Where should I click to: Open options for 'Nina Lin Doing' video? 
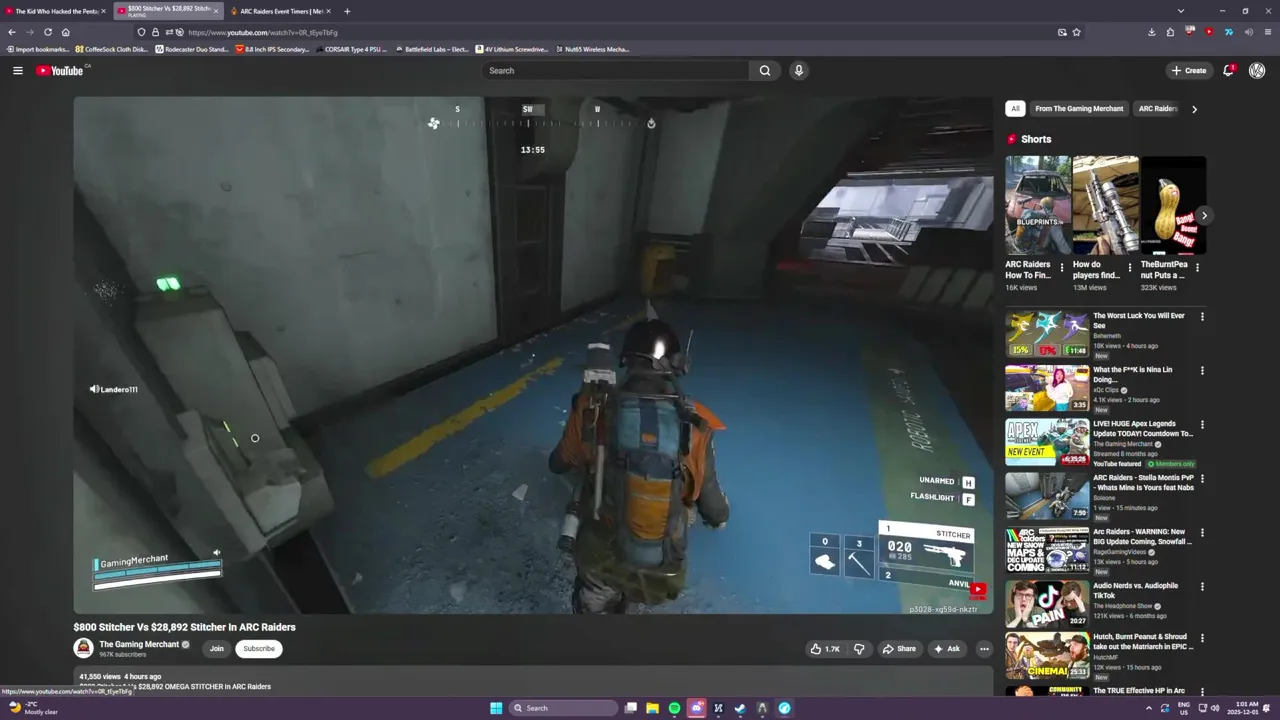pos(1202,371)
